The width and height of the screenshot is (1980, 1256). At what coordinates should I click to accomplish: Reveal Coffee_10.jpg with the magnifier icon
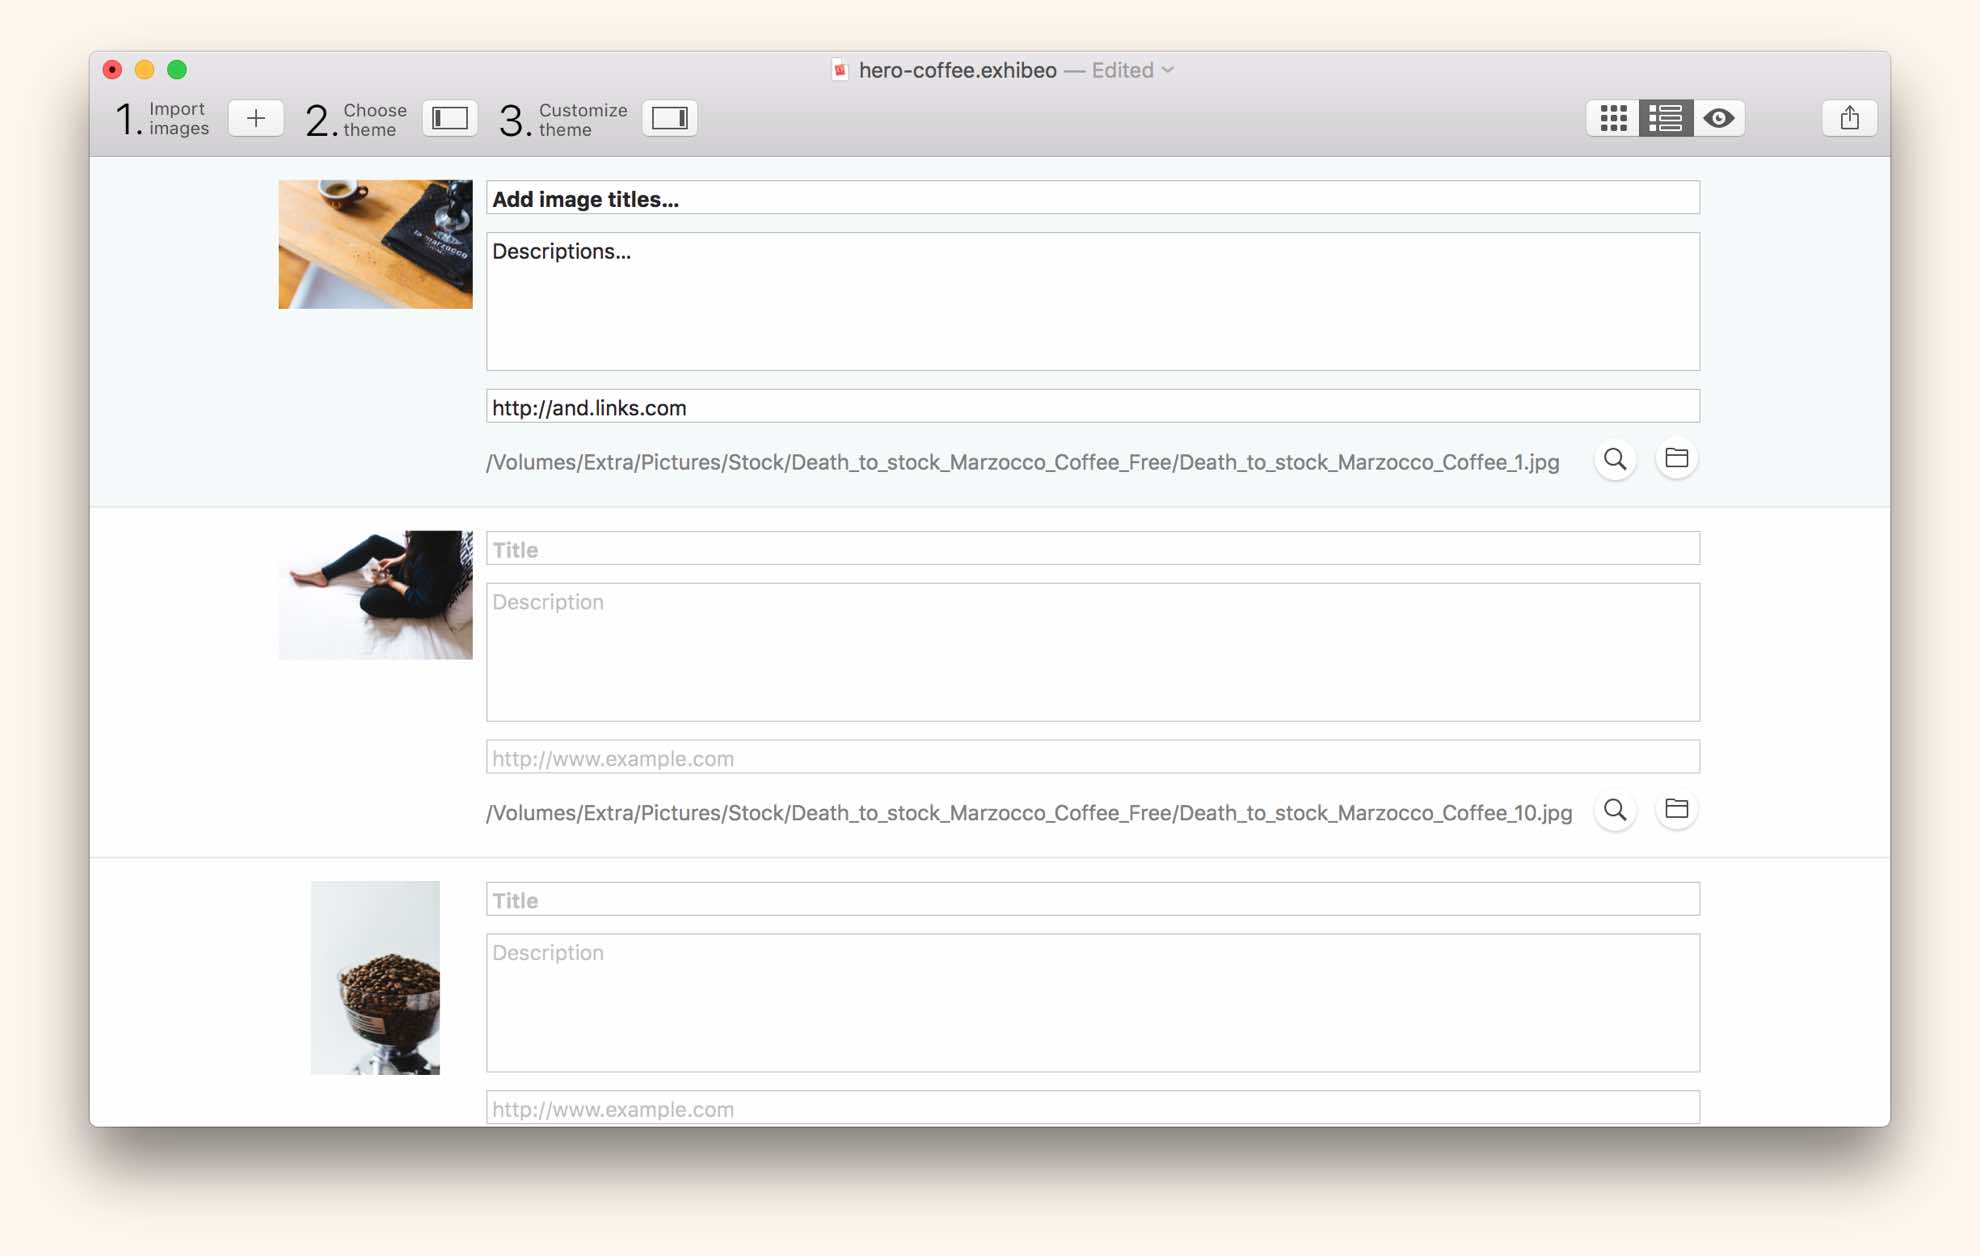click(1615, 810)
